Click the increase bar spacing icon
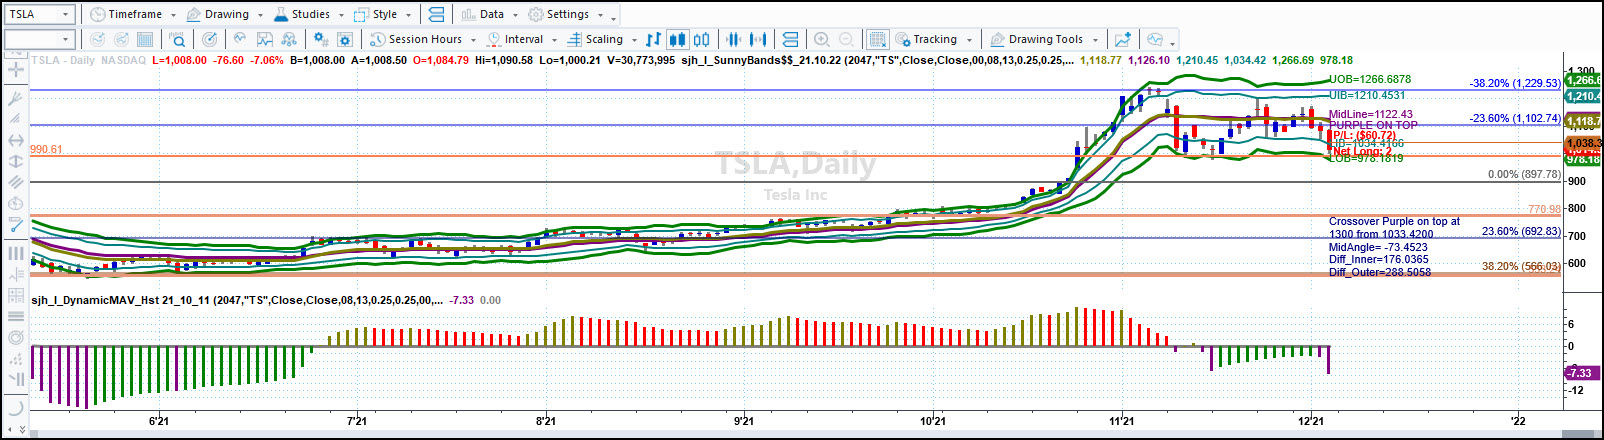This screenshot has height=440, width=1604. 759,39
